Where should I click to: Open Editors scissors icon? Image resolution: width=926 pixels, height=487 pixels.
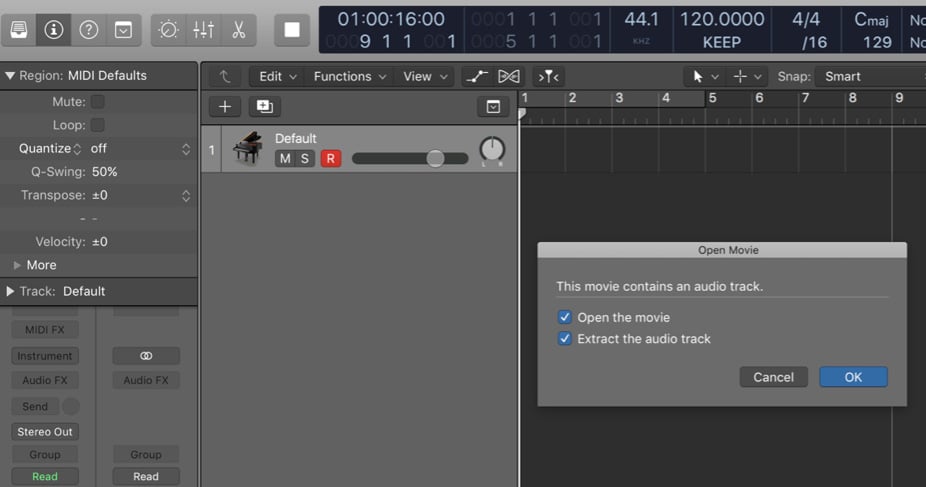(239, 30)
